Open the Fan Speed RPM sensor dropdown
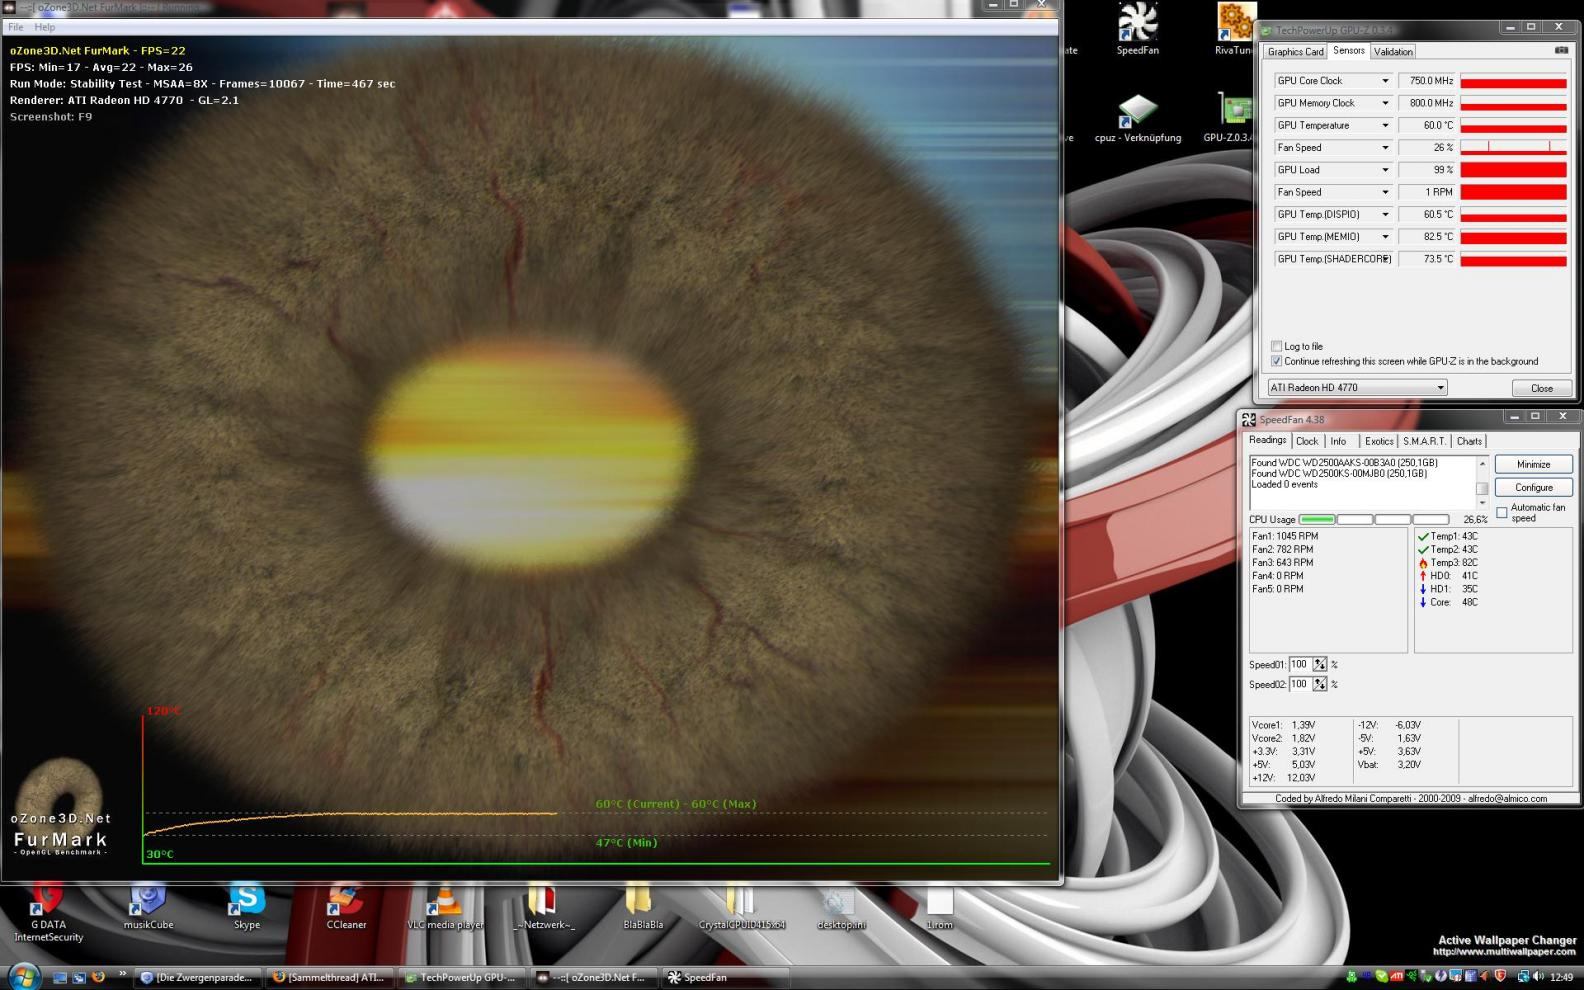Screen dimensions: 1584x990 [x=1385, y=192]
